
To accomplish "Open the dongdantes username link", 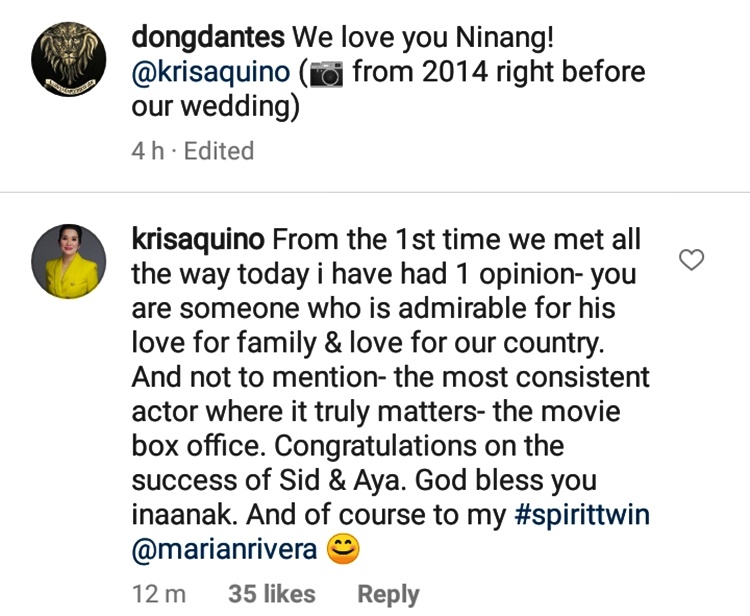I will [x=207, y=38].
